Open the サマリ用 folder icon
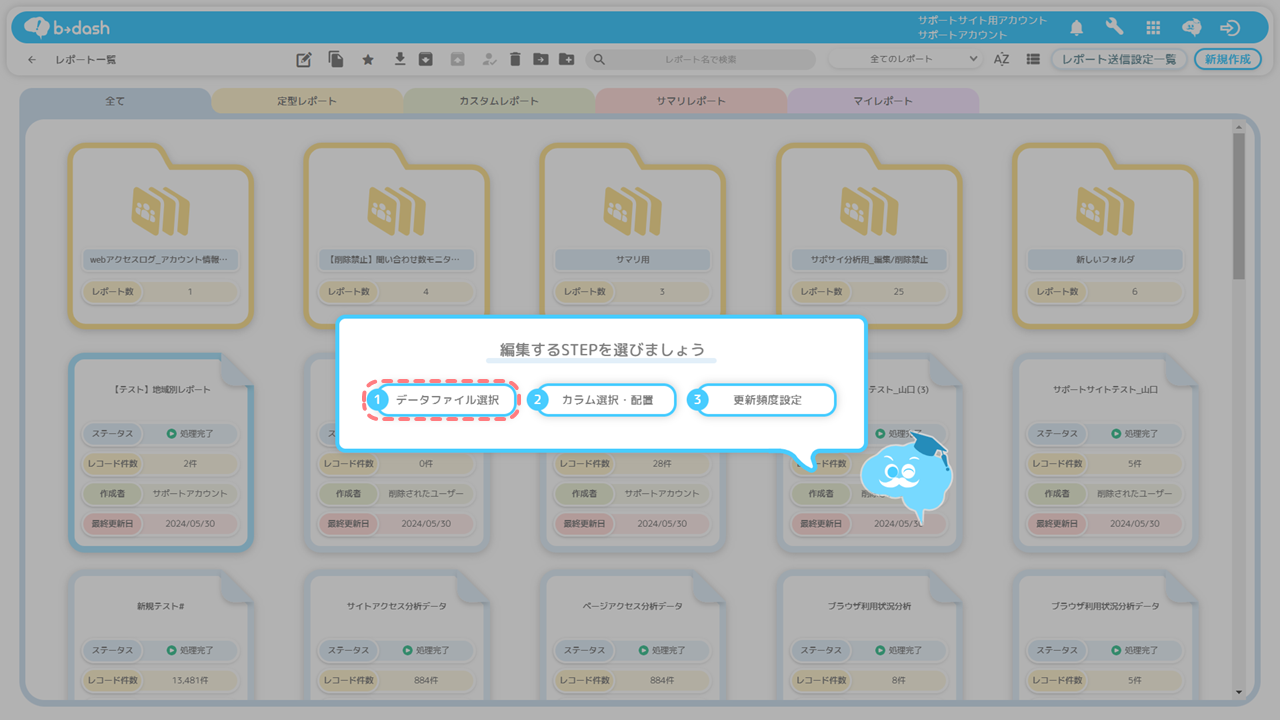Viewport: 1280px width, 720px height. tap(632, 210)
